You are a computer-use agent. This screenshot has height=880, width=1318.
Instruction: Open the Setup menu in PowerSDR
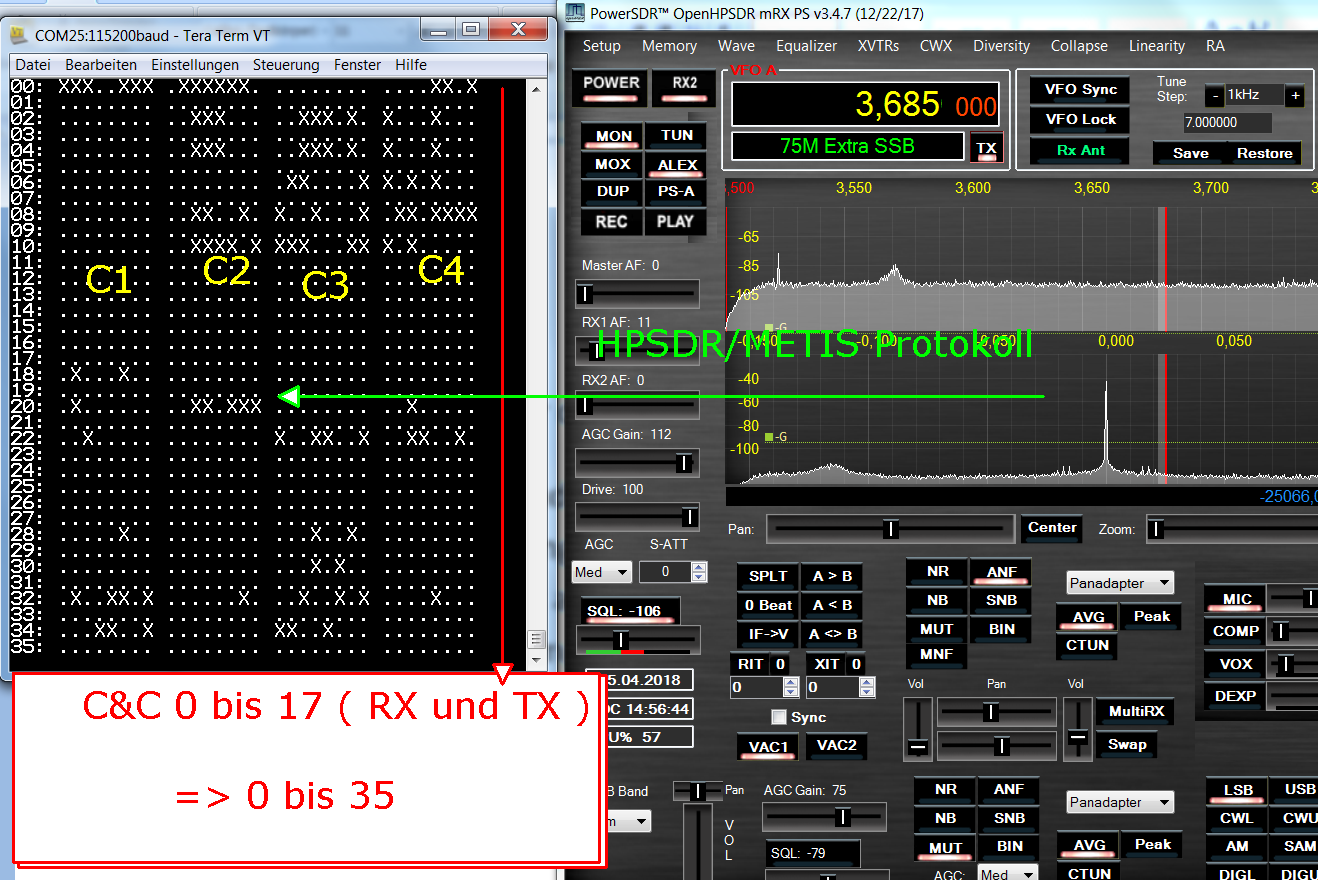click(x=602, y=46)
